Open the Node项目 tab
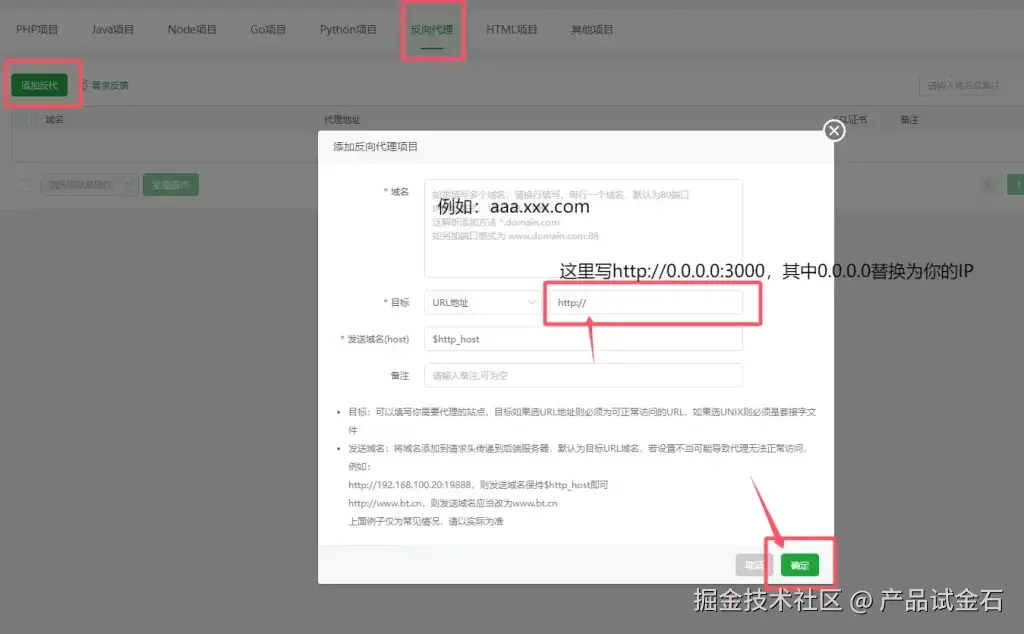The height and width of the screenshot is (634, 1024). (x=190, y=29)
